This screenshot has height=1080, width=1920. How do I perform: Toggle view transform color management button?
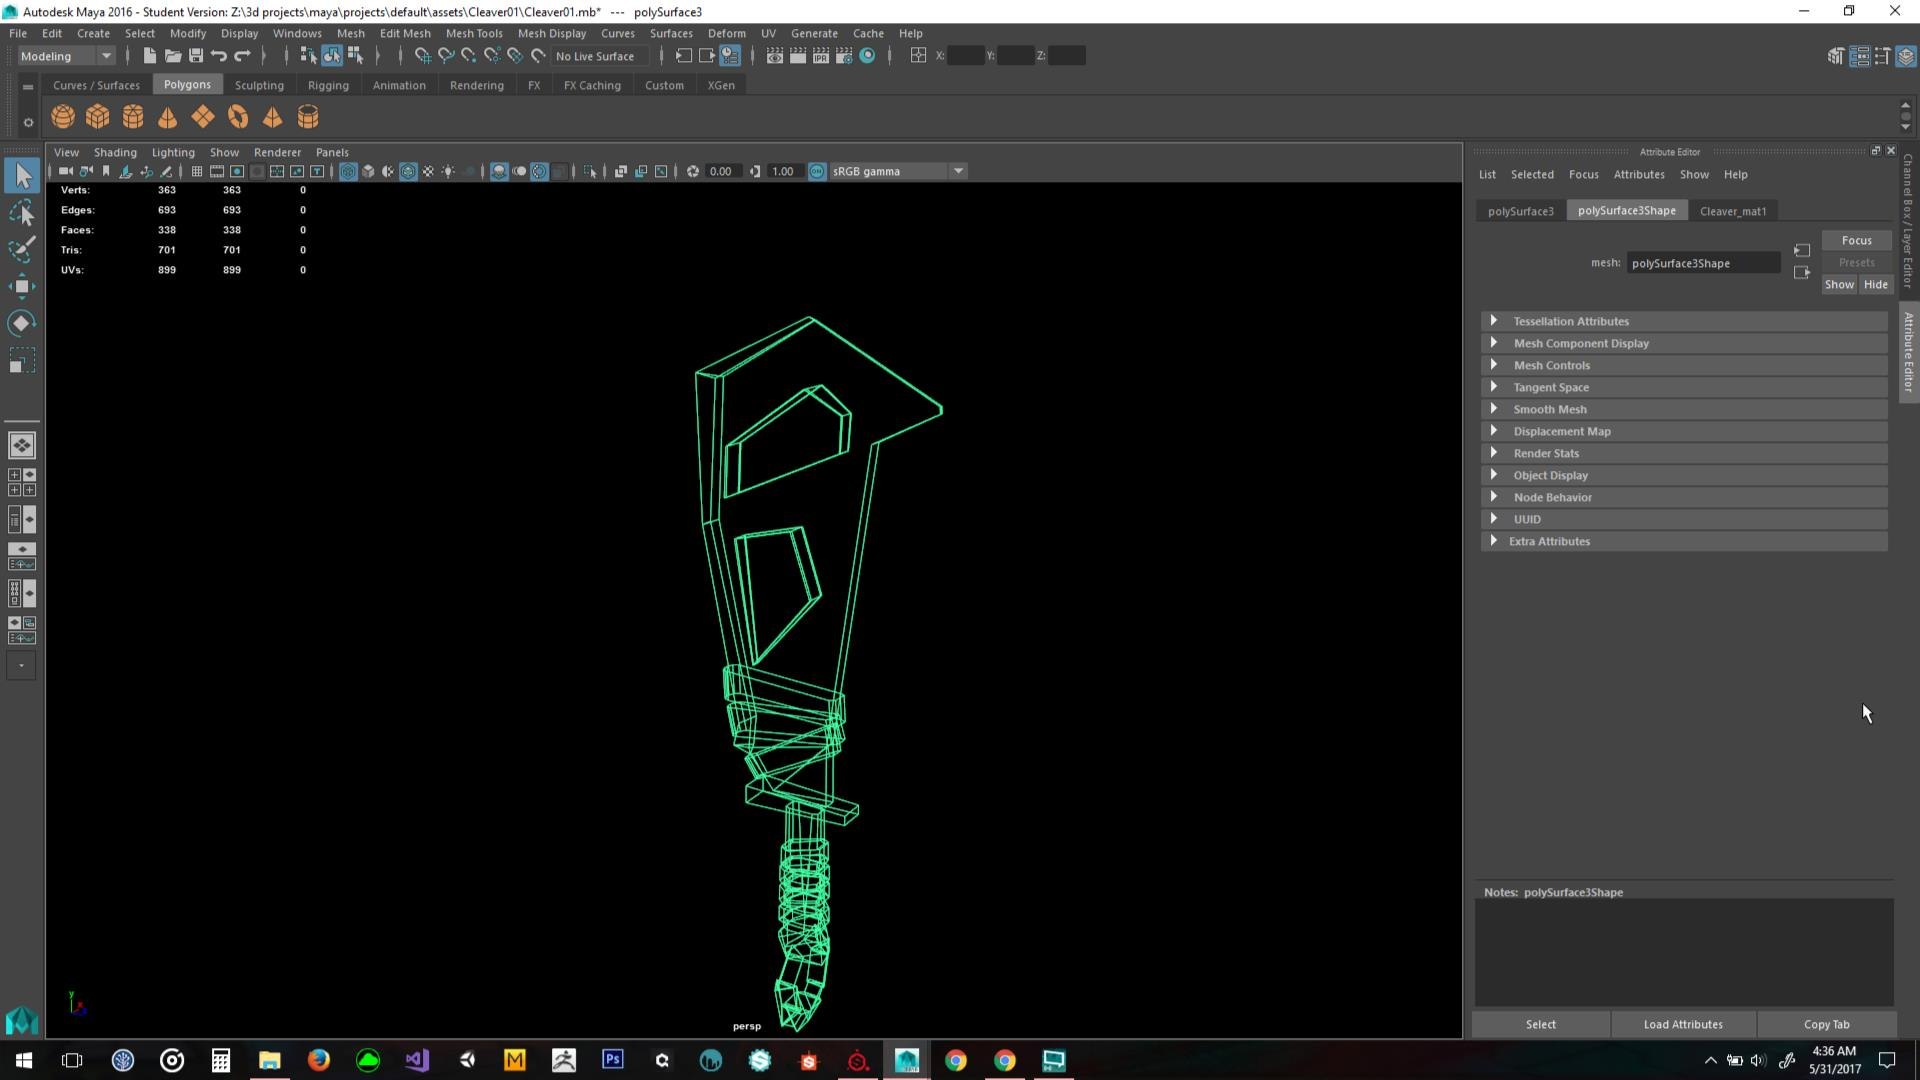(x=817, y=172)
